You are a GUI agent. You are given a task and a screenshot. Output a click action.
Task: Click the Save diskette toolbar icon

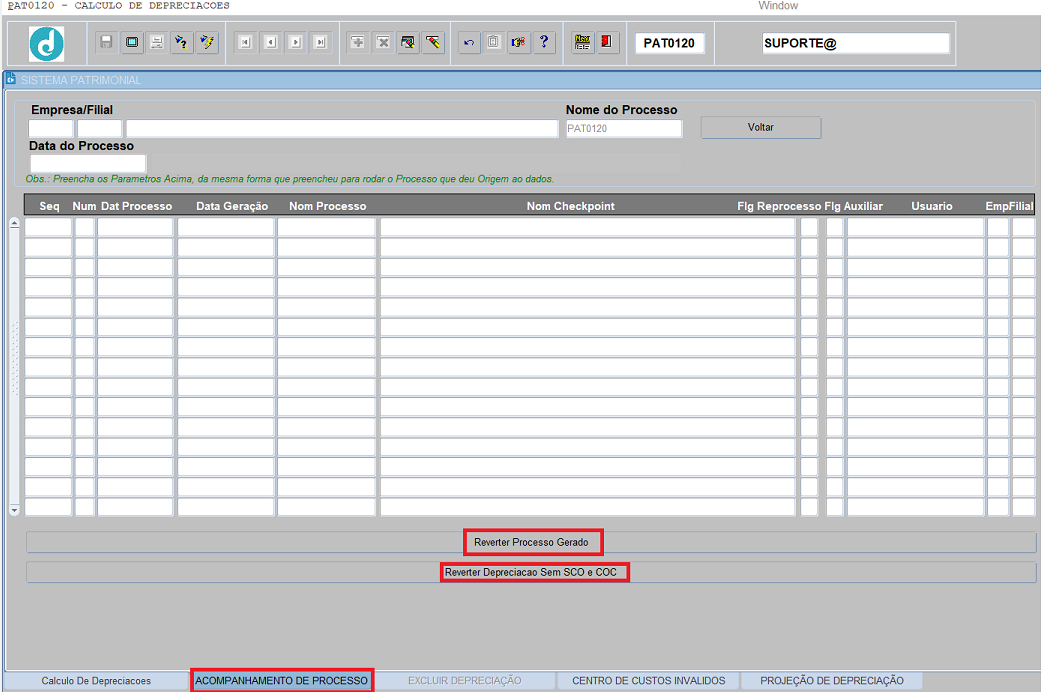click(106, 43)
